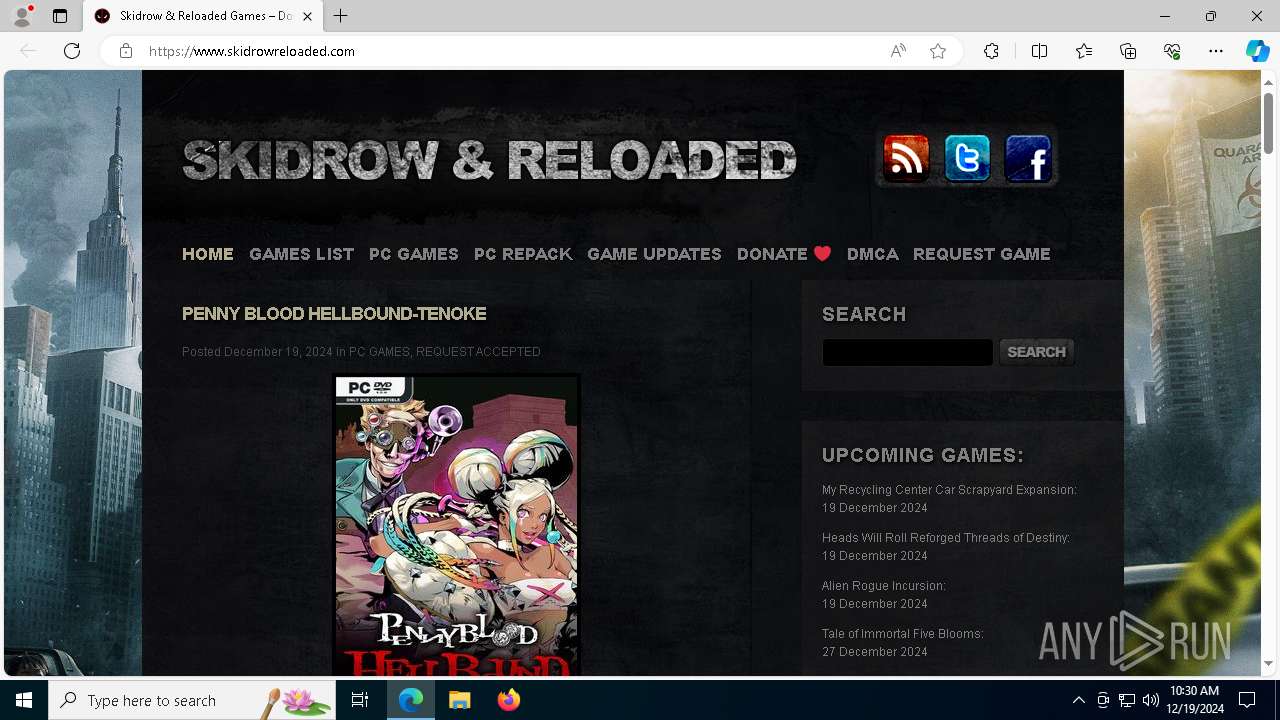Open network status tray icon
This screenshot has height=720, width=1280.
point(1126,700)
